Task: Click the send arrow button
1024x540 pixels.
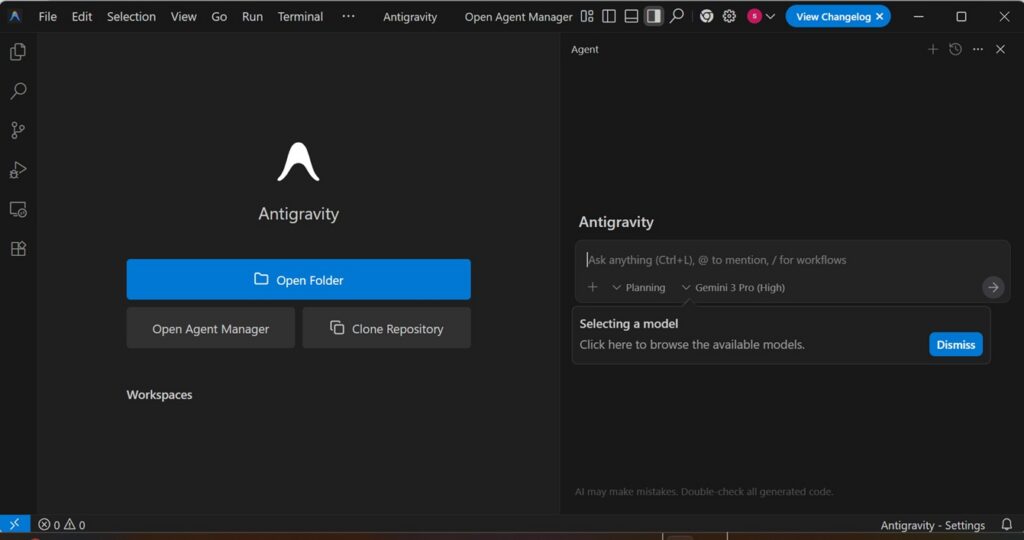Action: tap(993, 287)
